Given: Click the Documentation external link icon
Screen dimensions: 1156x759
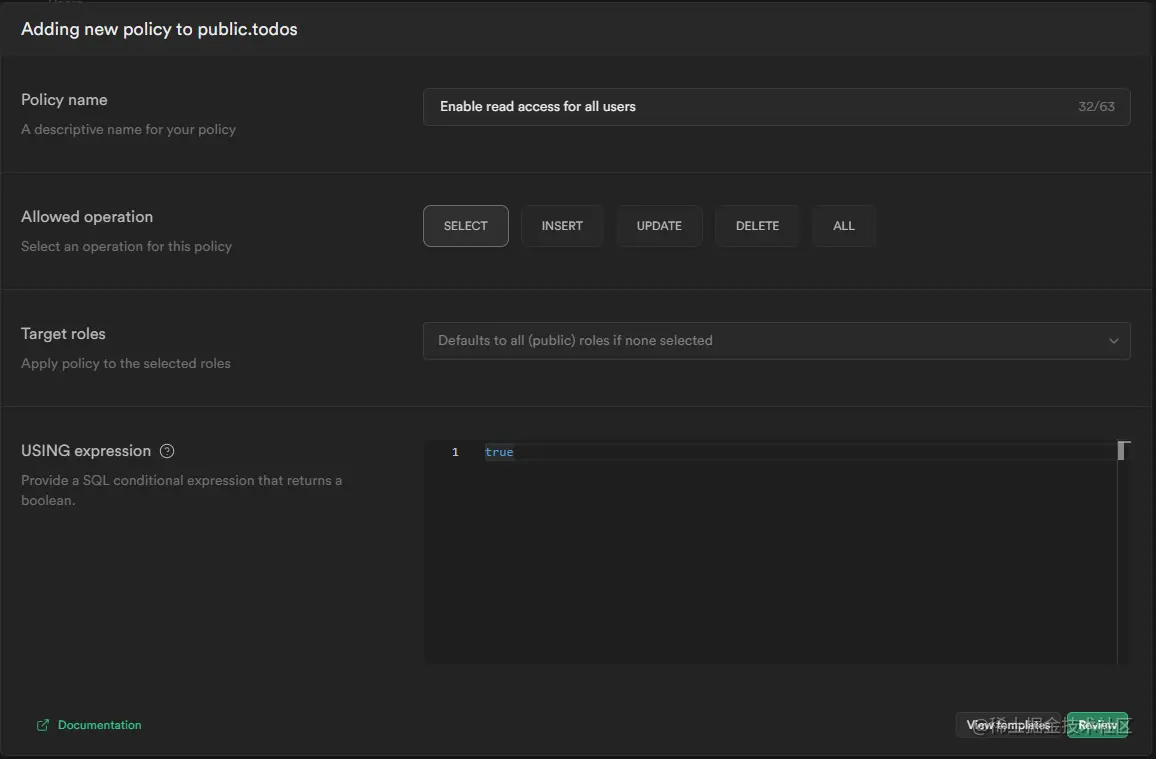Looking at the screenshot, I should click(43, 725).
